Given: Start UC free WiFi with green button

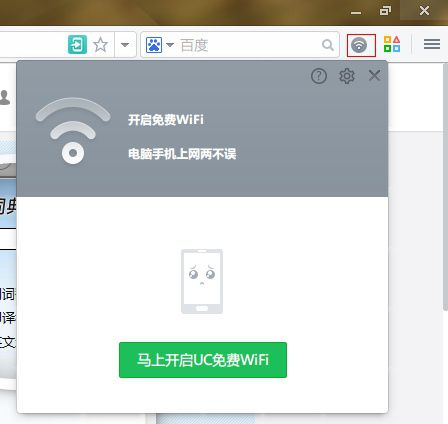Looking at the screenshot, I should (x=203, y=360).
